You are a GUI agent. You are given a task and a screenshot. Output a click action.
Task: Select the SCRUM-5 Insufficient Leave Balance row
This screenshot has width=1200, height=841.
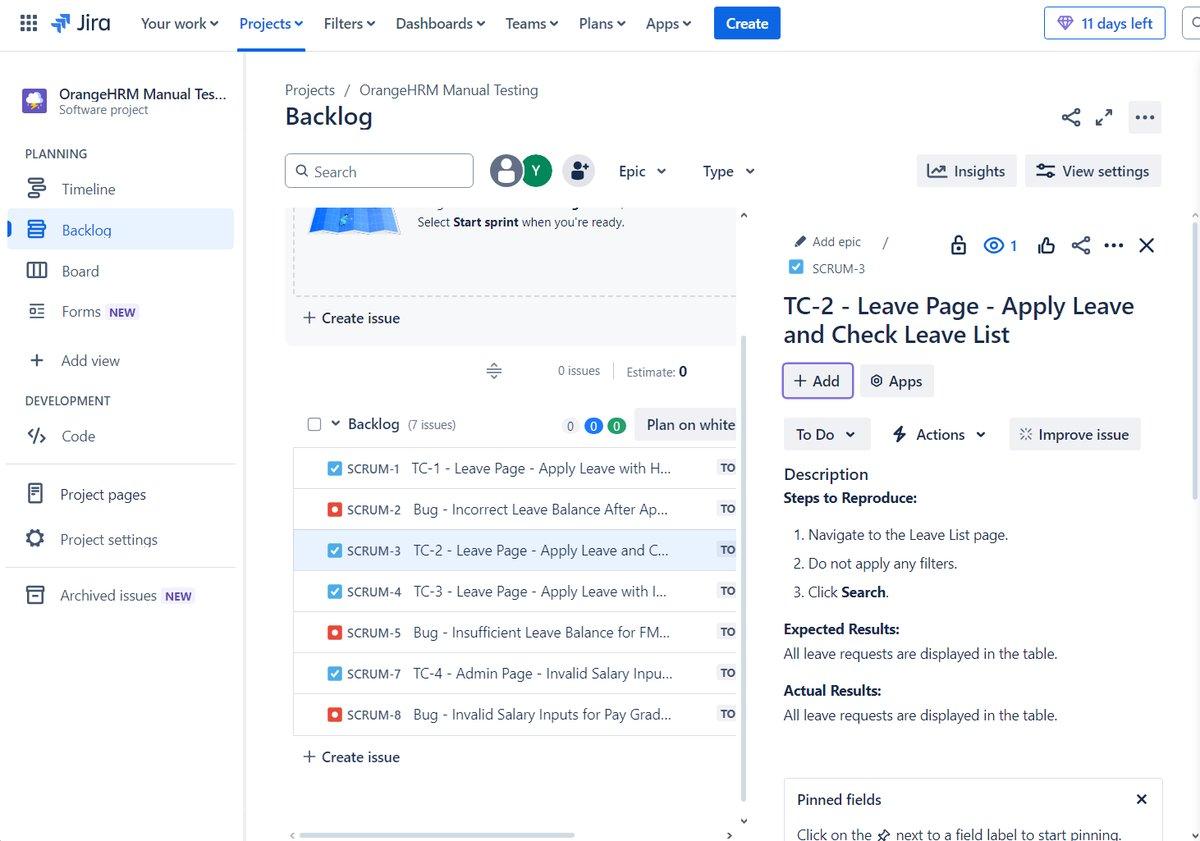[x=515, y=633]
